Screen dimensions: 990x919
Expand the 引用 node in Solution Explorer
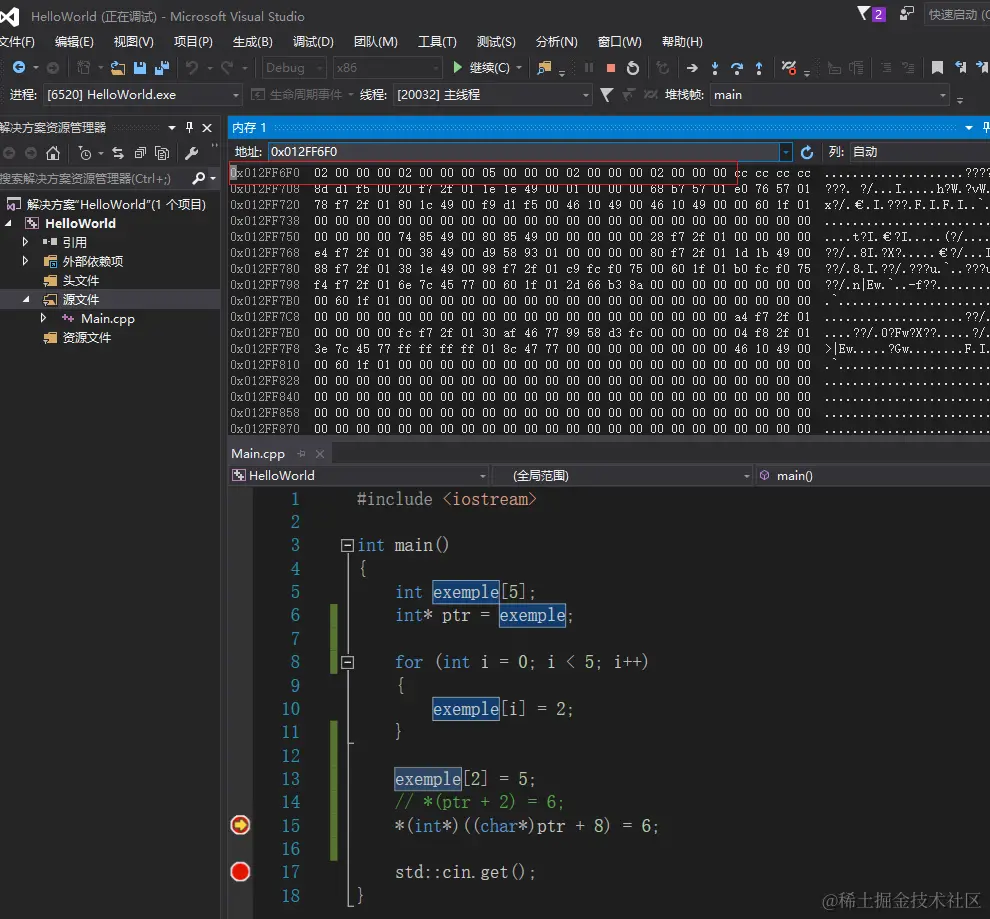[x=25, y=242]
